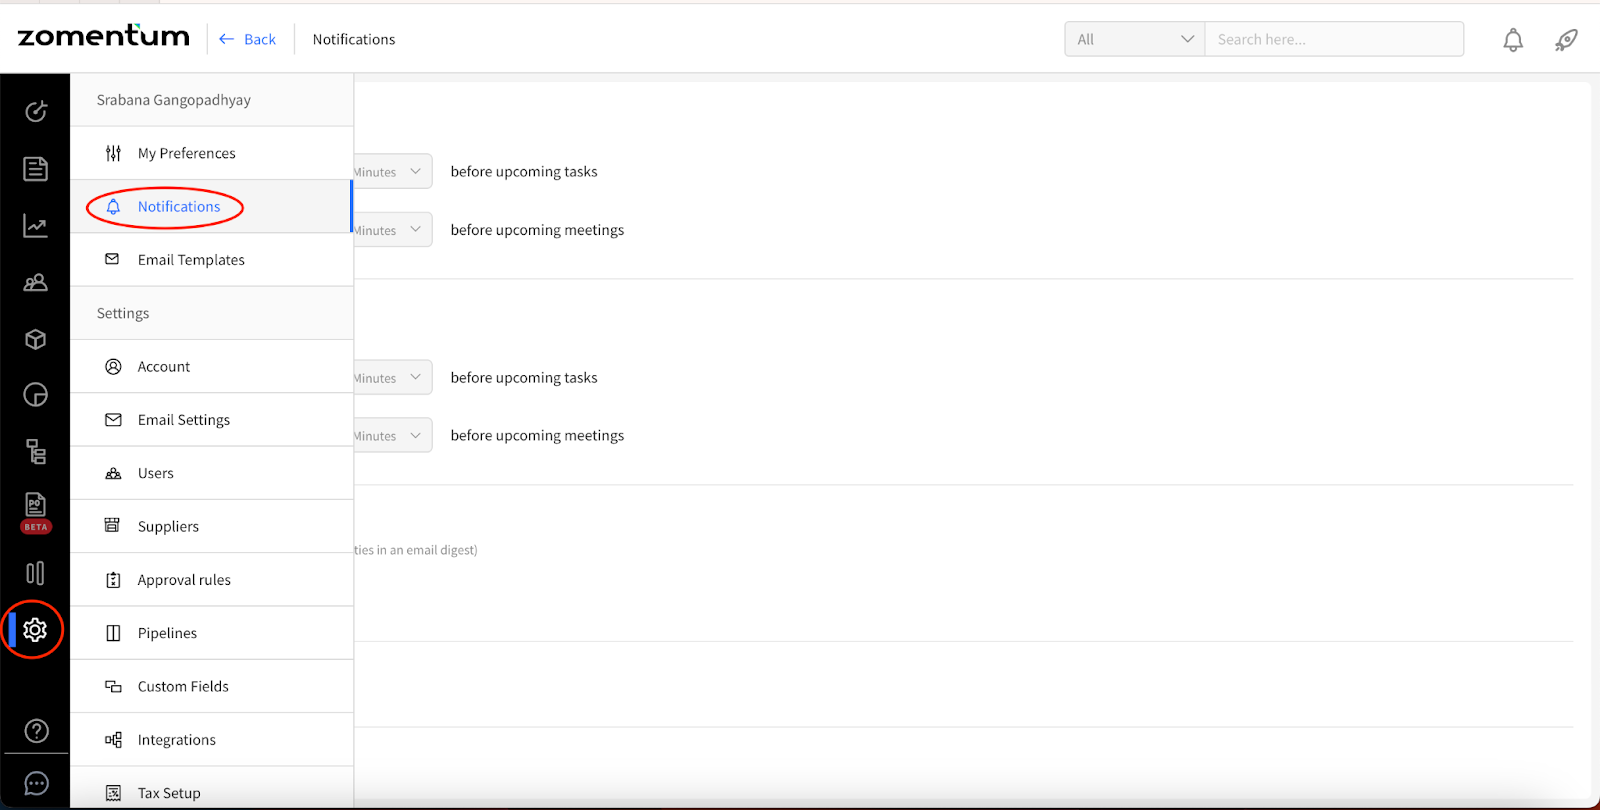Viewport: 1600px width, 810px height.
Task: Click the user circle icon beside Account
Action: [113, 366]
